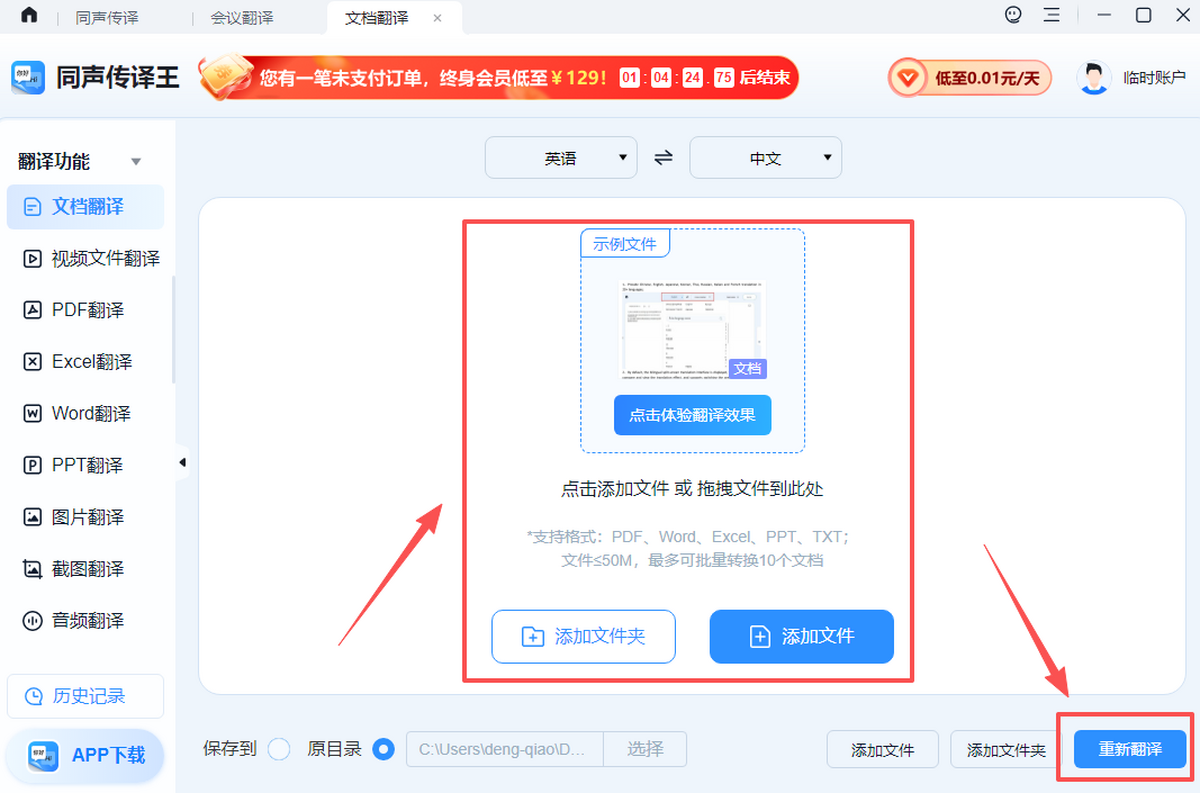Collapse the 翻译功能 section arrow
The height and width of the screenshot is (793, 1200).
[136, 162]
